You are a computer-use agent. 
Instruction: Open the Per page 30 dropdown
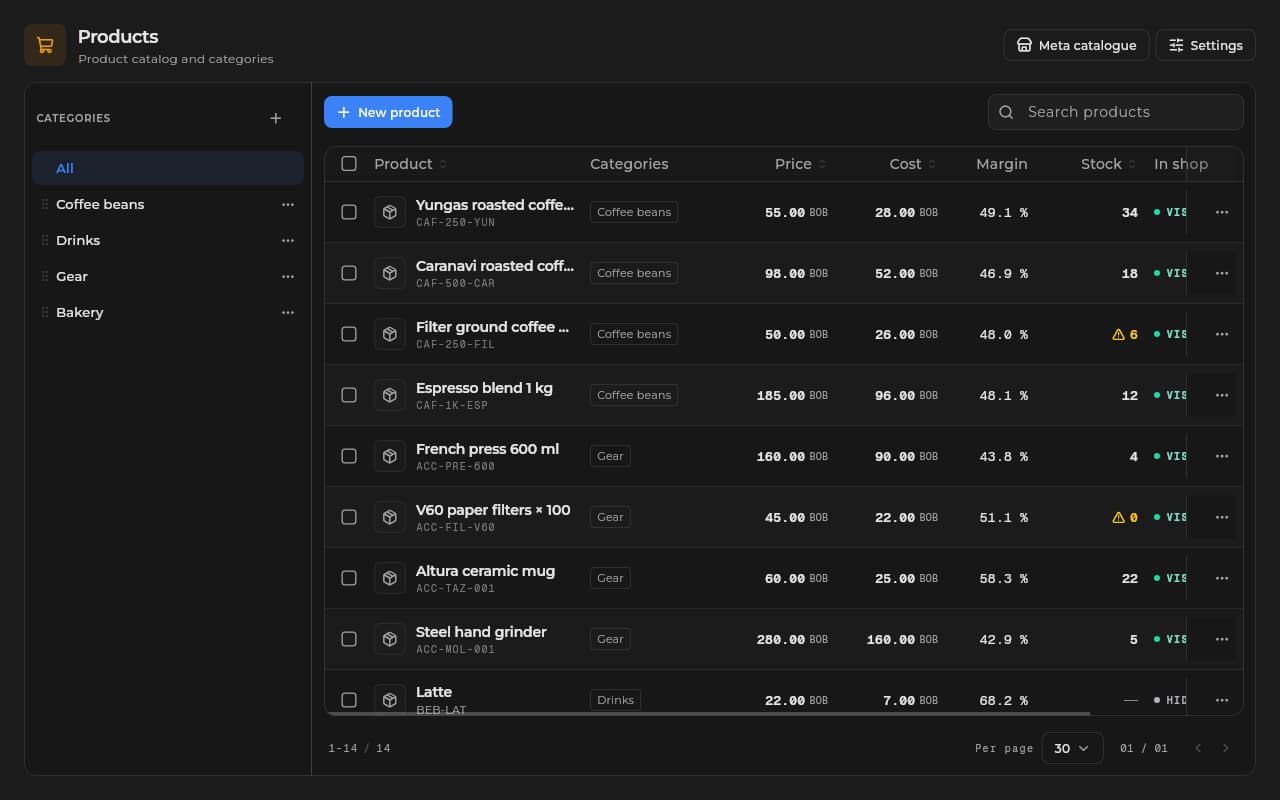pyautogui.click(x=1072, y=748)
